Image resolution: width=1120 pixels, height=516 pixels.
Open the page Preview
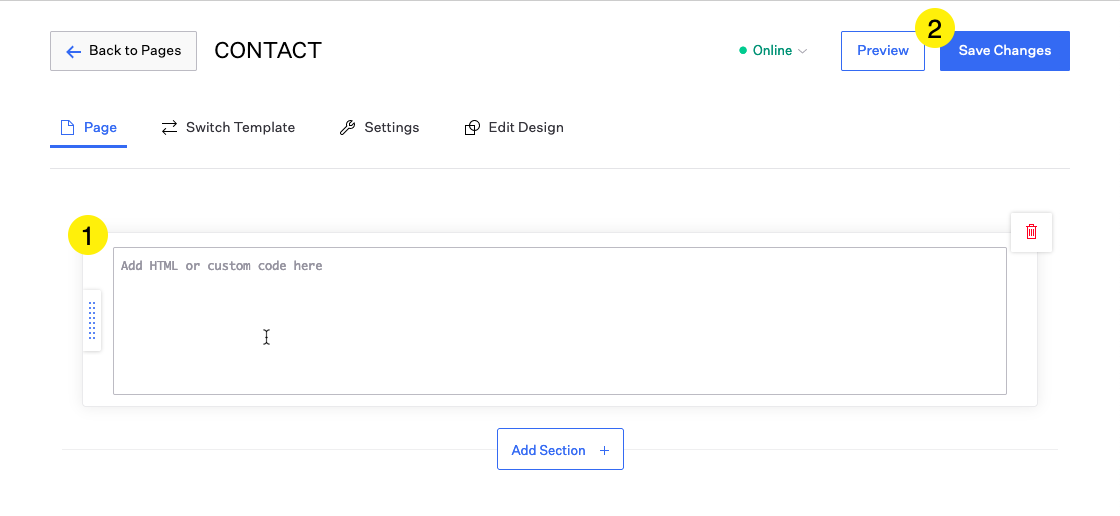coord(883,51)
